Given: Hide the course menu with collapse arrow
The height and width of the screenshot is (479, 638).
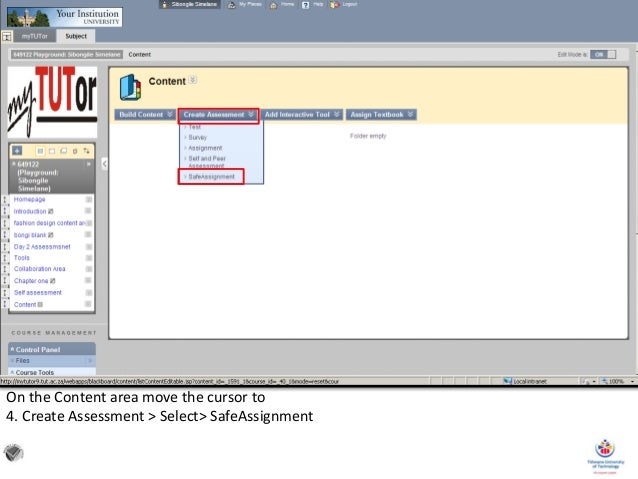Looking at the screenshot, I should [x=105, y=164].
